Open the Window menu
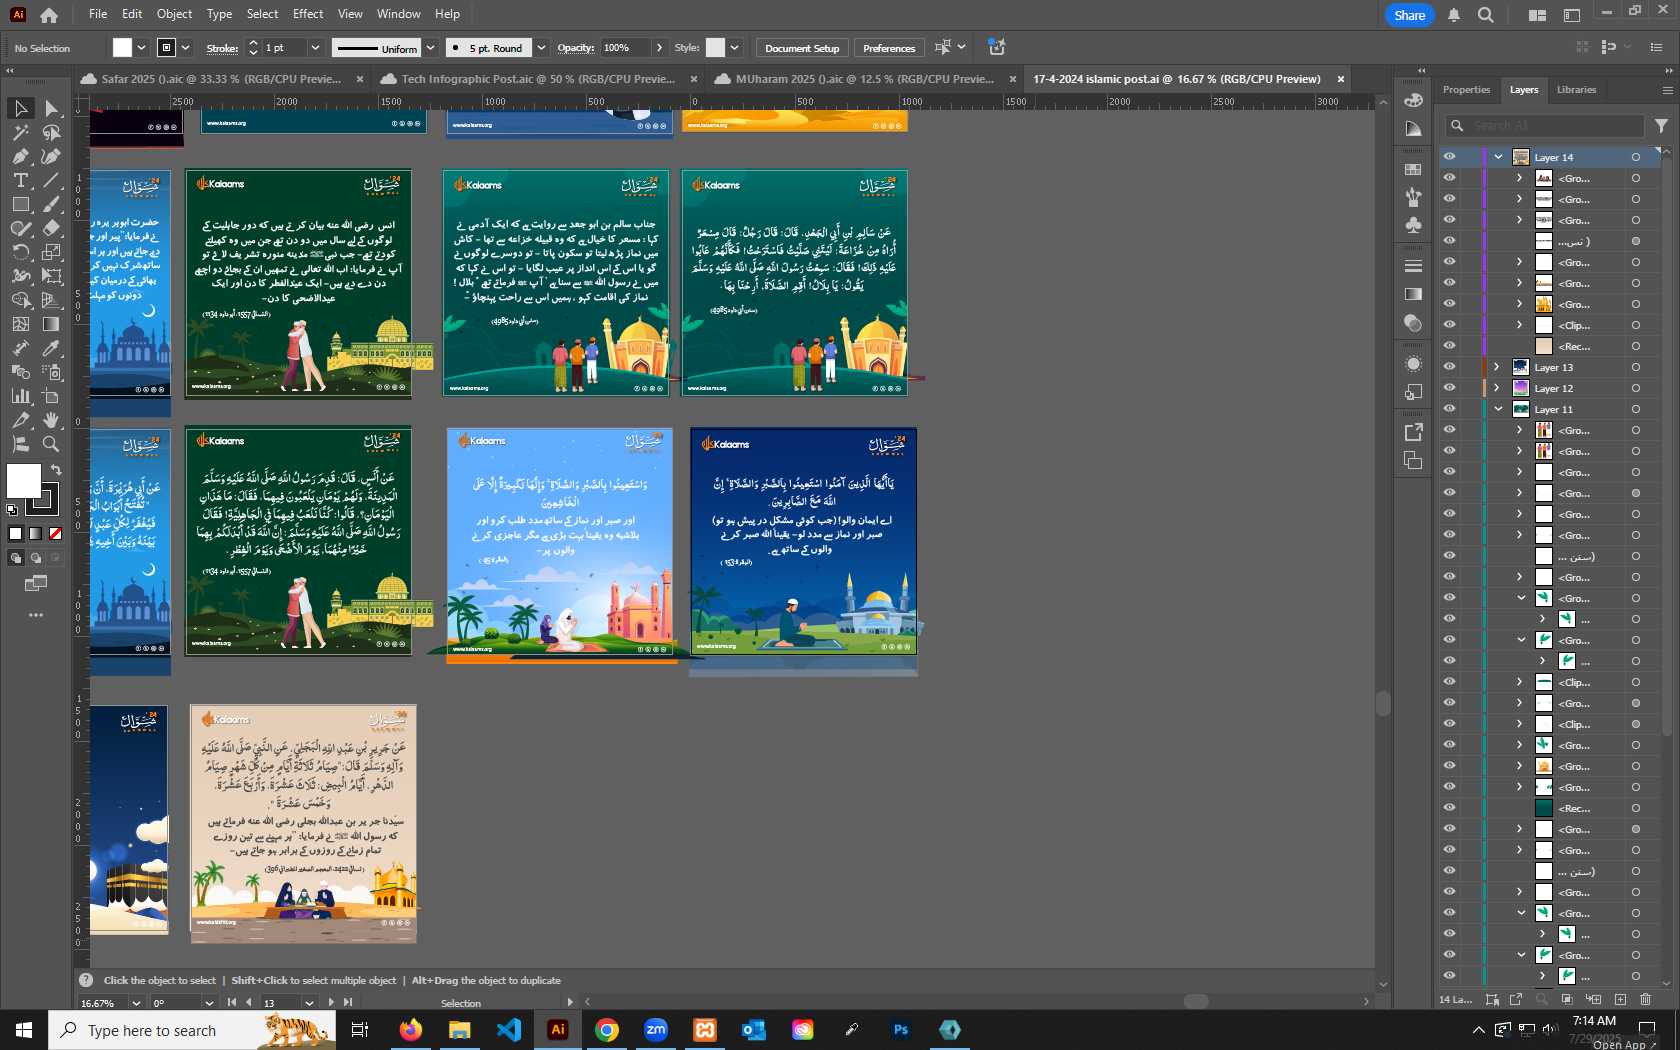 [399, 14]
